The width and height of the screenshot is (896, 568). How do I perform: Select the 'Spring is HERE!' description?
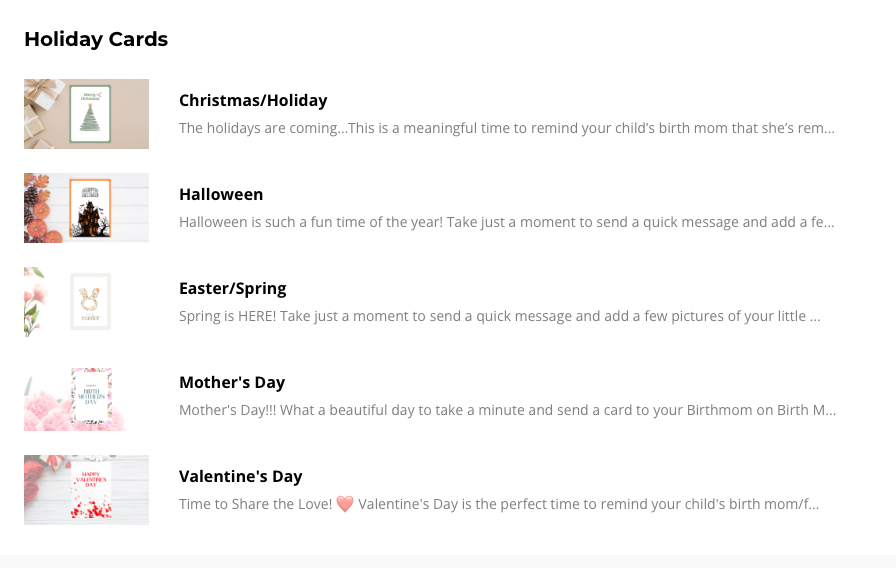coord(500,316)
